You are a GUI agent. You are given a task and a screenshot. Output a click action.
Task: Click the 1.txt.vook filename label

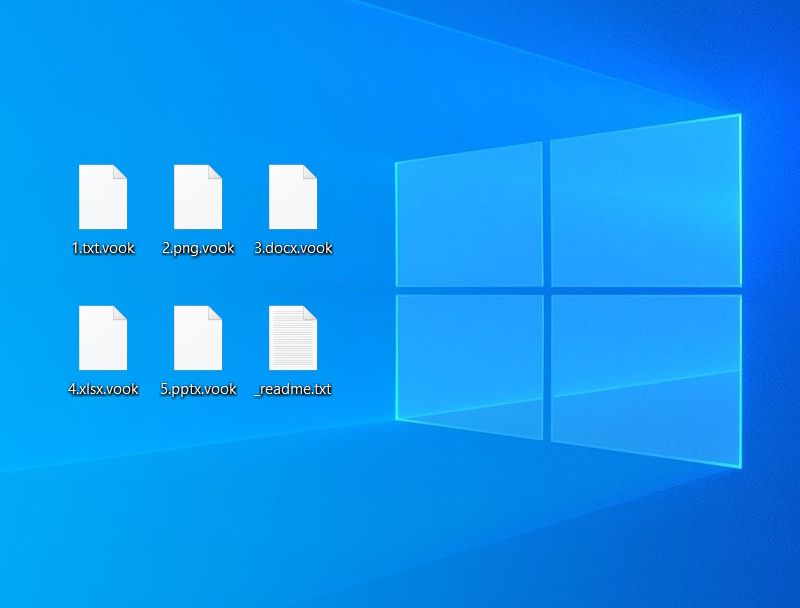click(x=103, y=248)
